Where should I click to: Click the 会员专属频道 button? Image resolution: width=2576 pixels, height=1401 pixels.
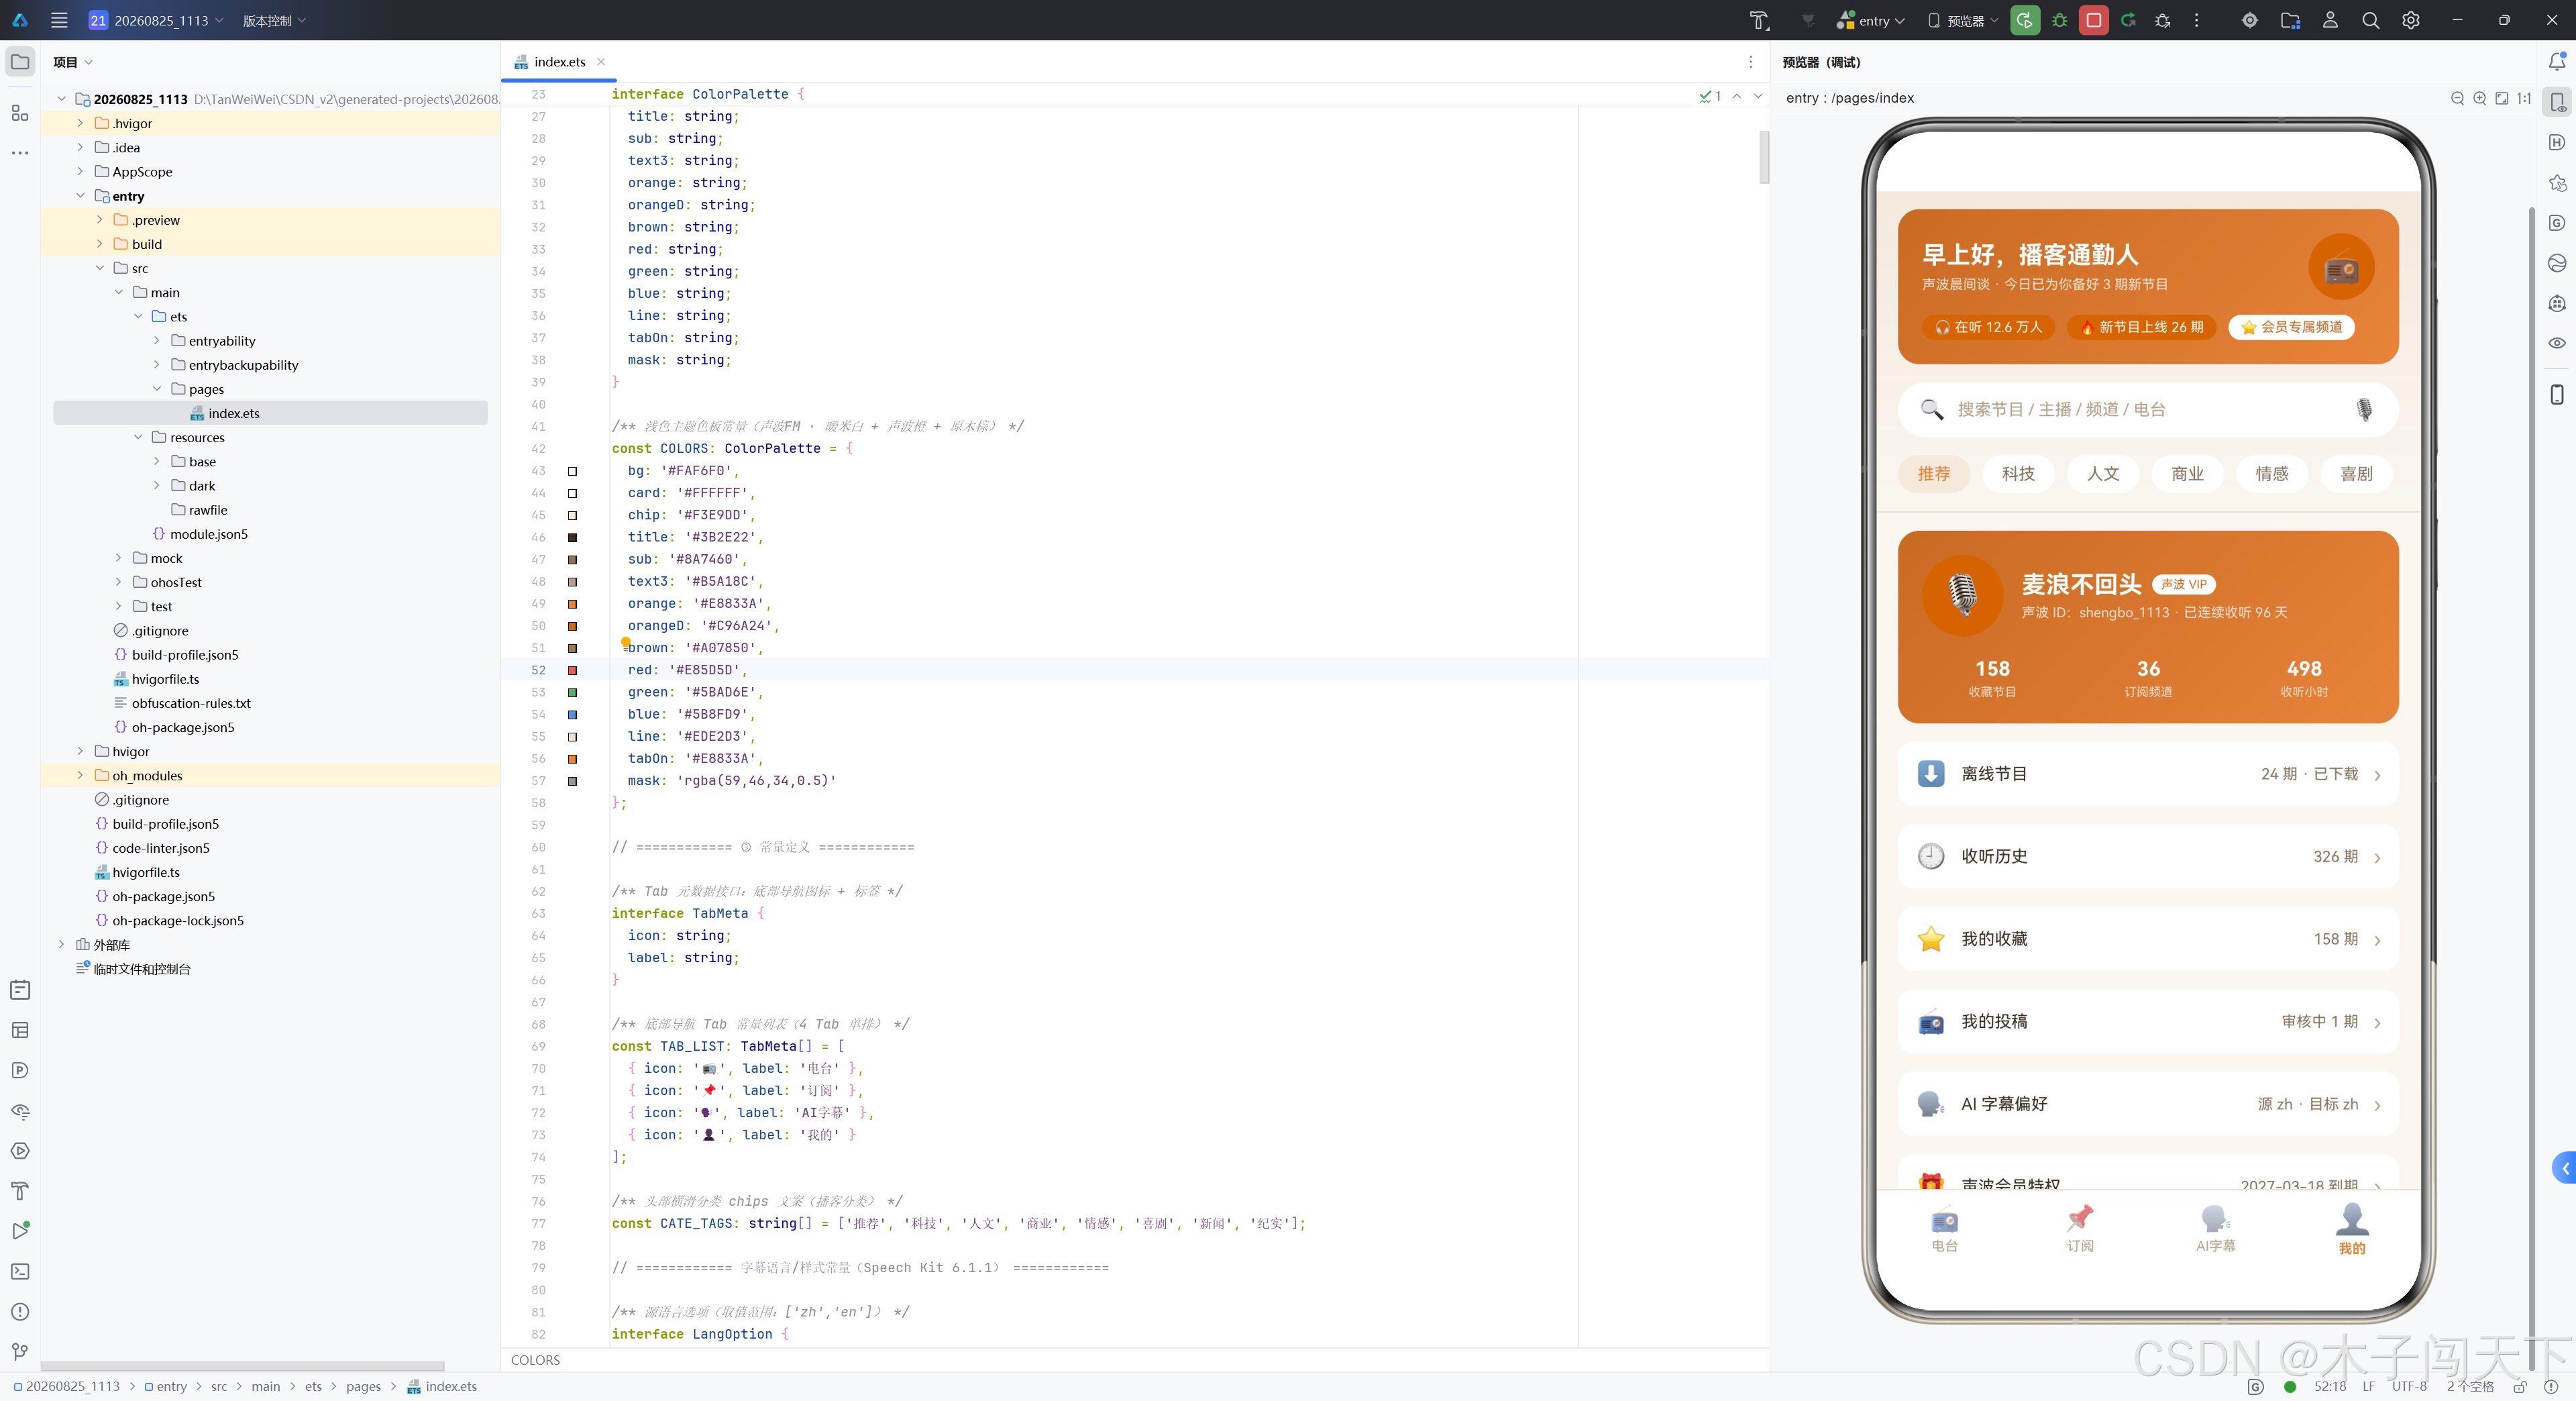(x=2291, y=327)
